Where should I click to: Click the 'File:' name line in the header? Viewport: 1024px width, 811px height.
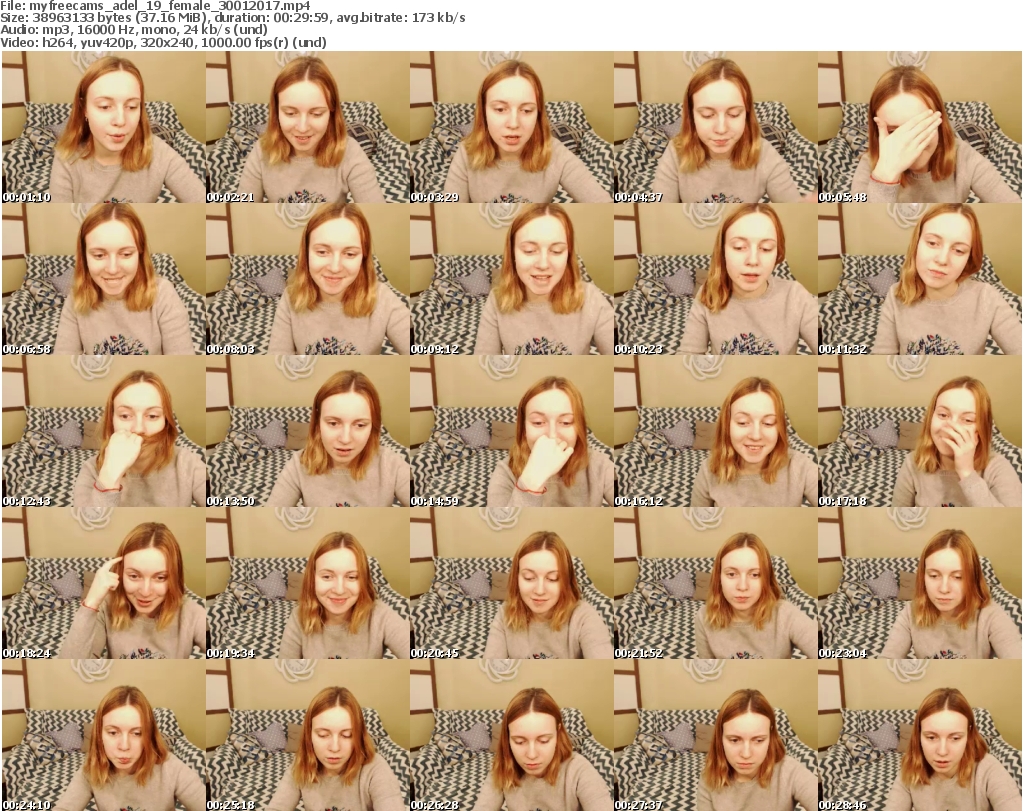155,6
